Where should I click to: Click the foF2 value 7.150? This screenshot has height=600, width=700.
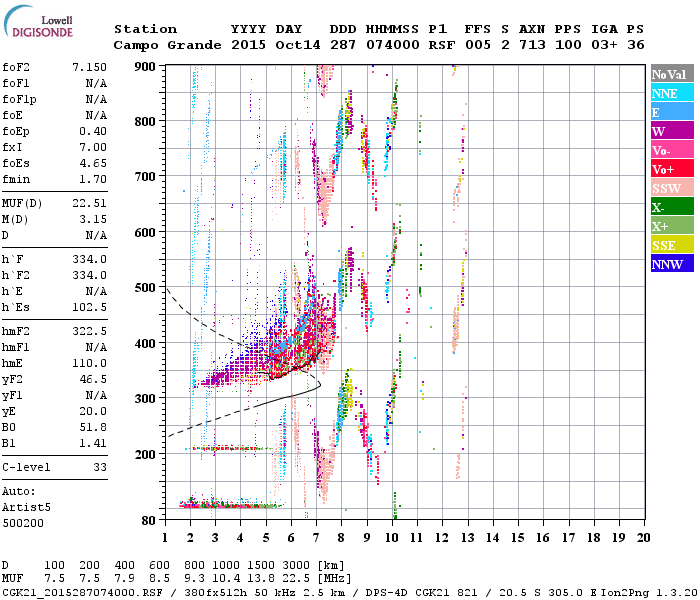tap(90, 67)
